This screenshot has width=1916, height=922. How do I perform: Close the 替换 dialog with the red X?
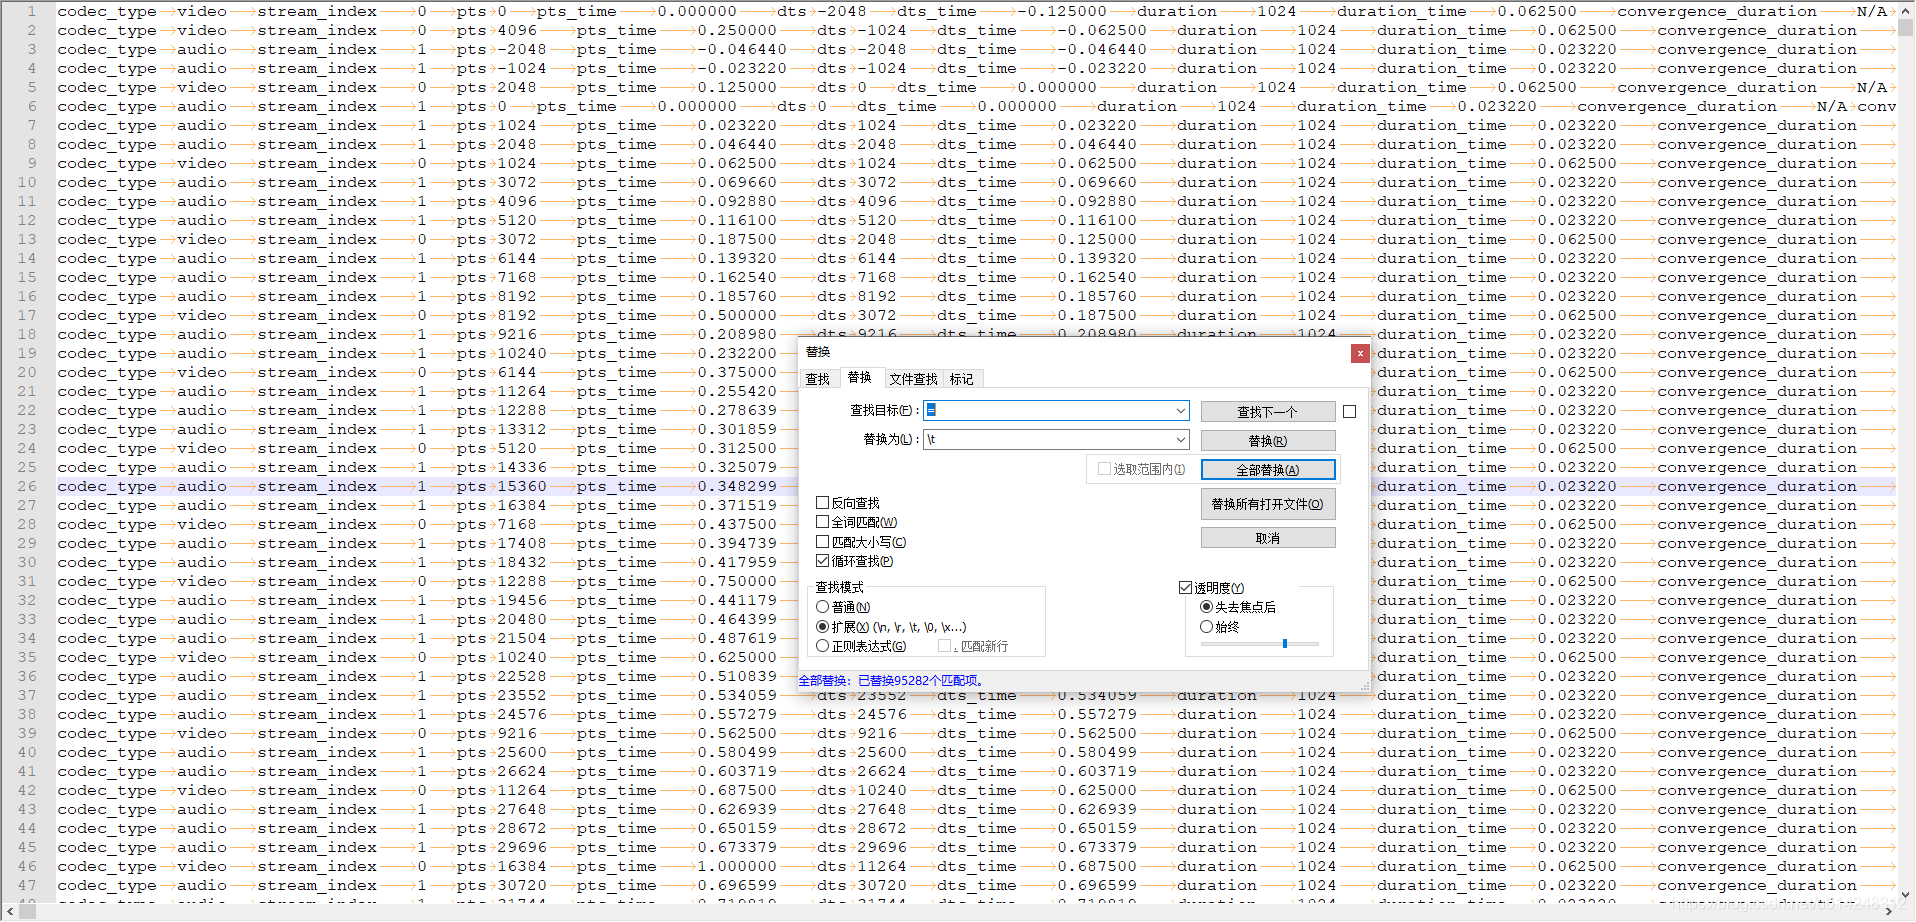click(x=1359, y=353)
